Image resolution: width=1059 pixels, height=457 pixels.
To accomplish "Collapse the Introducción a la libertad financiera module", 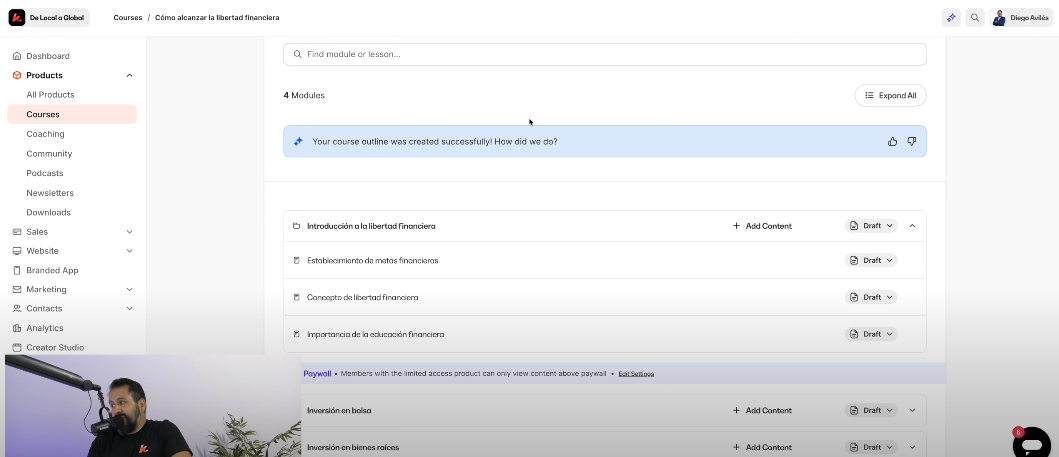I will click(912, 226).
